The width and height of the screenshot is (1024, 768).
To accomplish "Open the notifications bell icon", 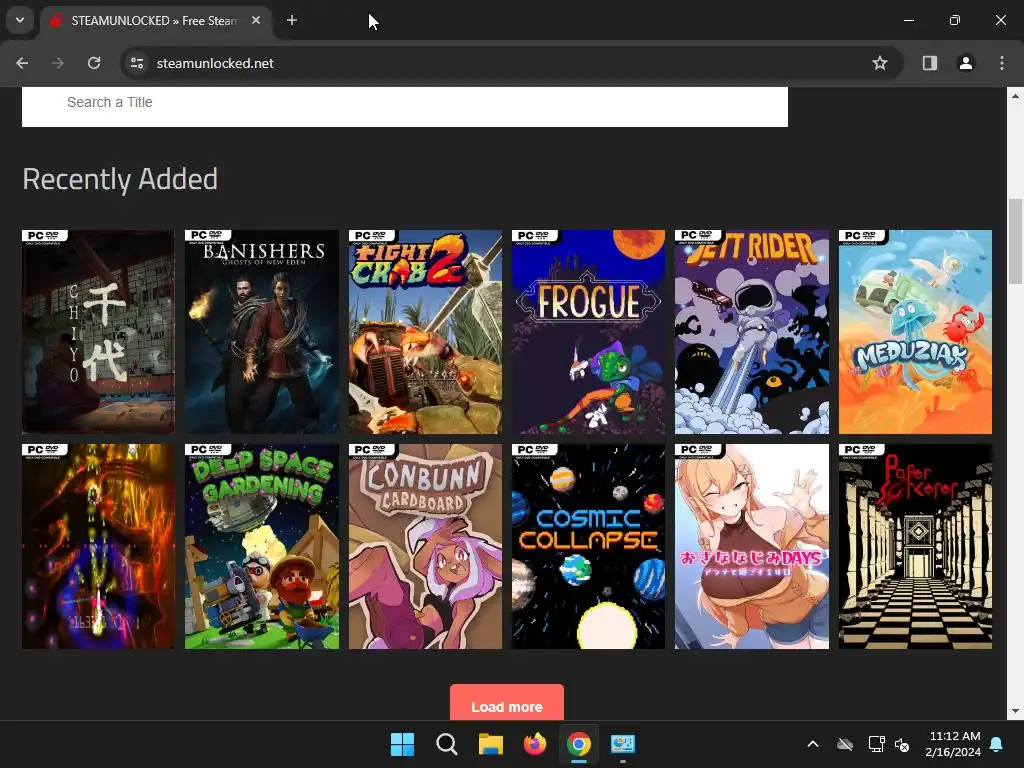I will [997, 744].
